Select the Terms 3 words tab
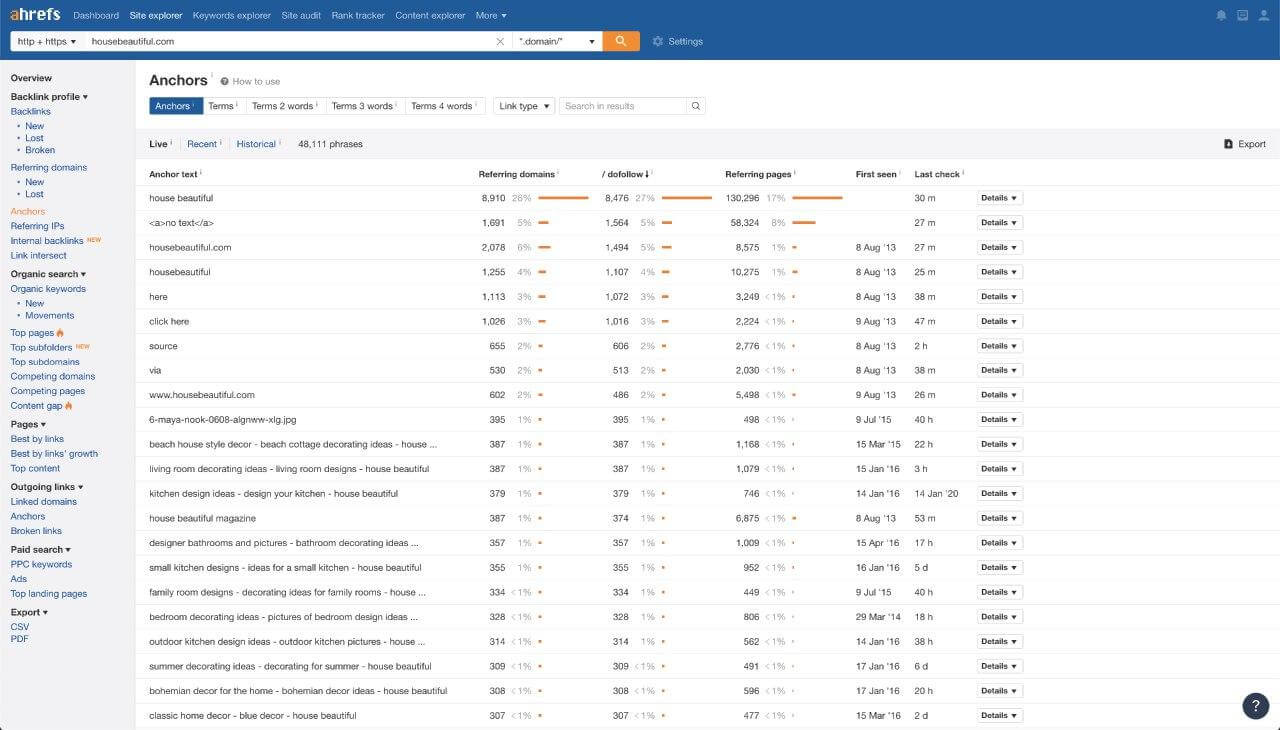 365,106
